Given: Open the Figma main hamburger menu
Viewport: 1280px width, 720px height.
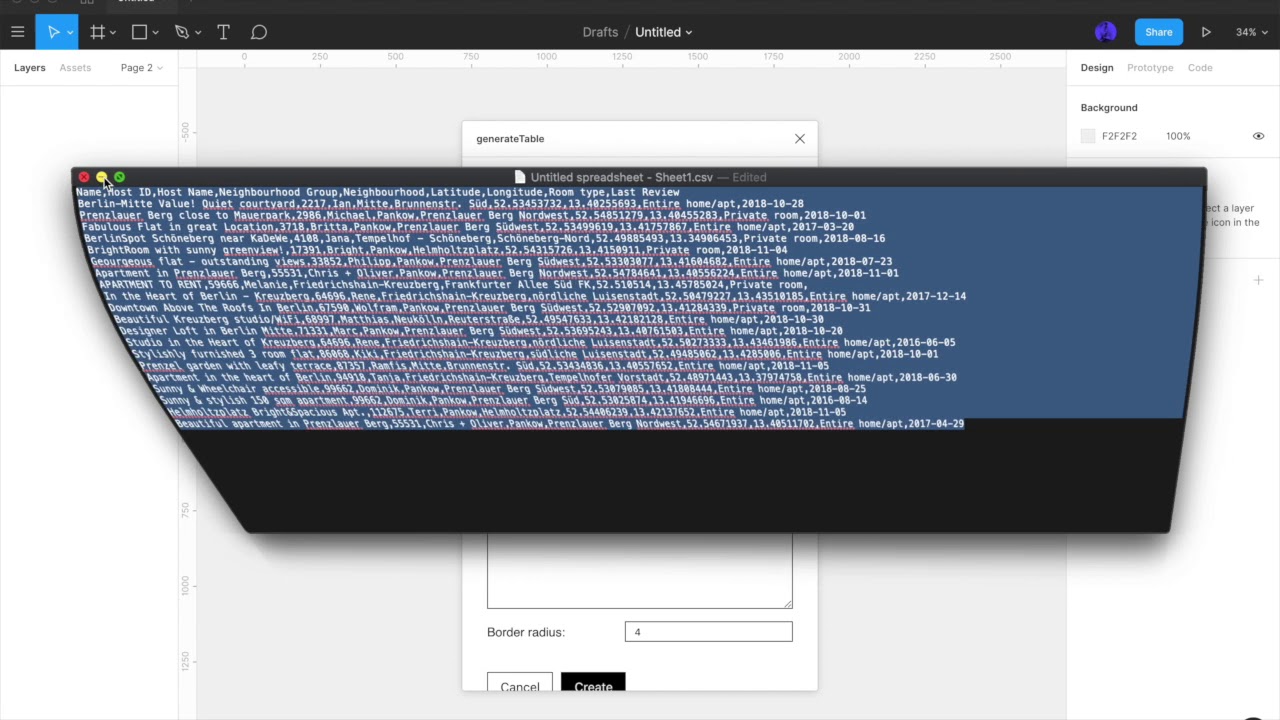Looking at the screenshot, I should point(17,32).
